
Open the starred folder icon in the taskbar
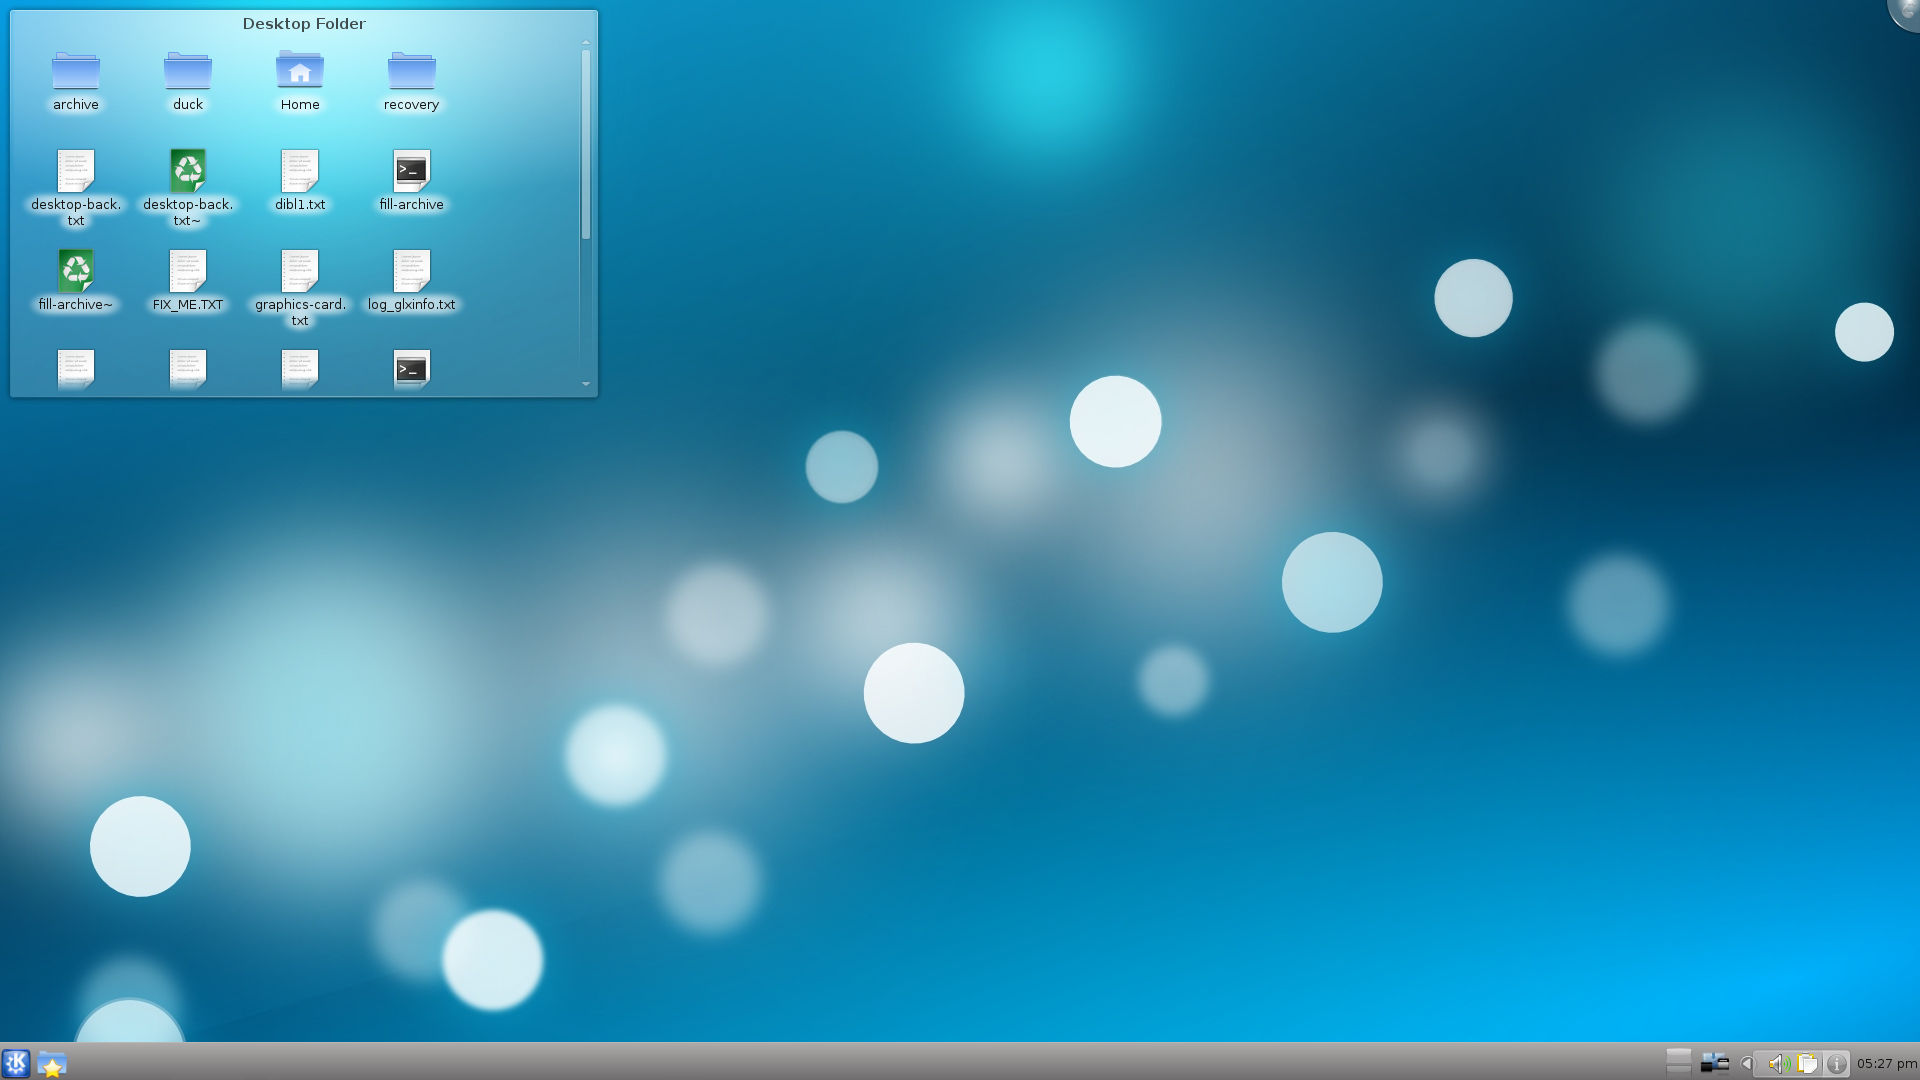tap(52, 1064)
